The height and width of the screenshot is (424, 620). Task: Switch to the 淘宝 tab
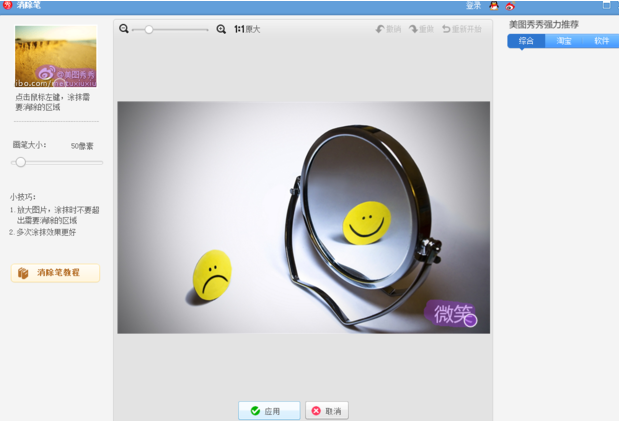[564, 41]
